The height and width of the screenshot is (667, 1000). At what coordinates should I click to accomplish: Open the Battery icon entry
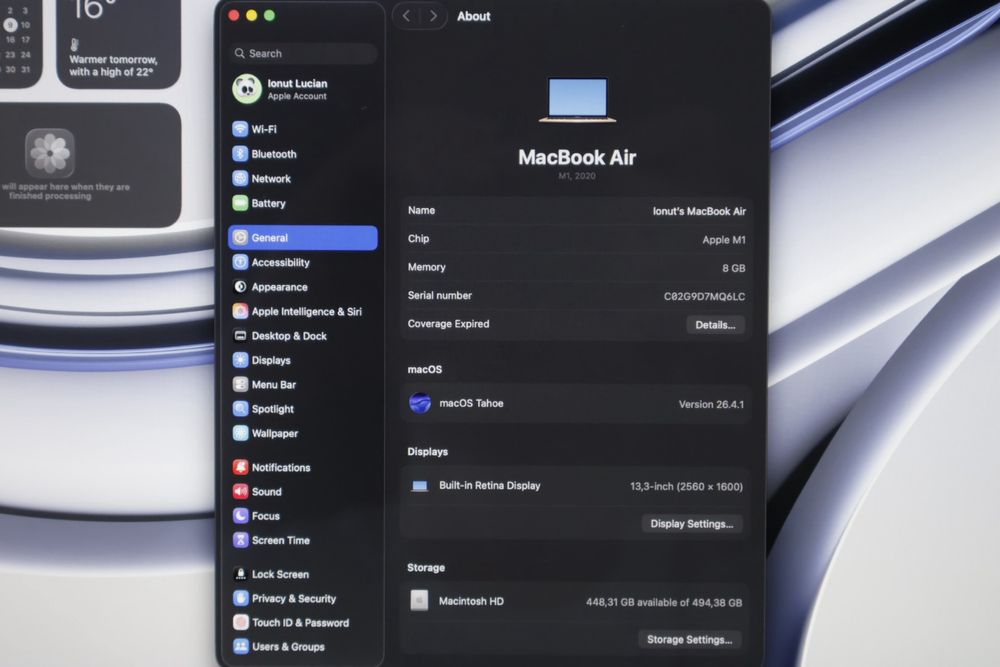point(240,203)
